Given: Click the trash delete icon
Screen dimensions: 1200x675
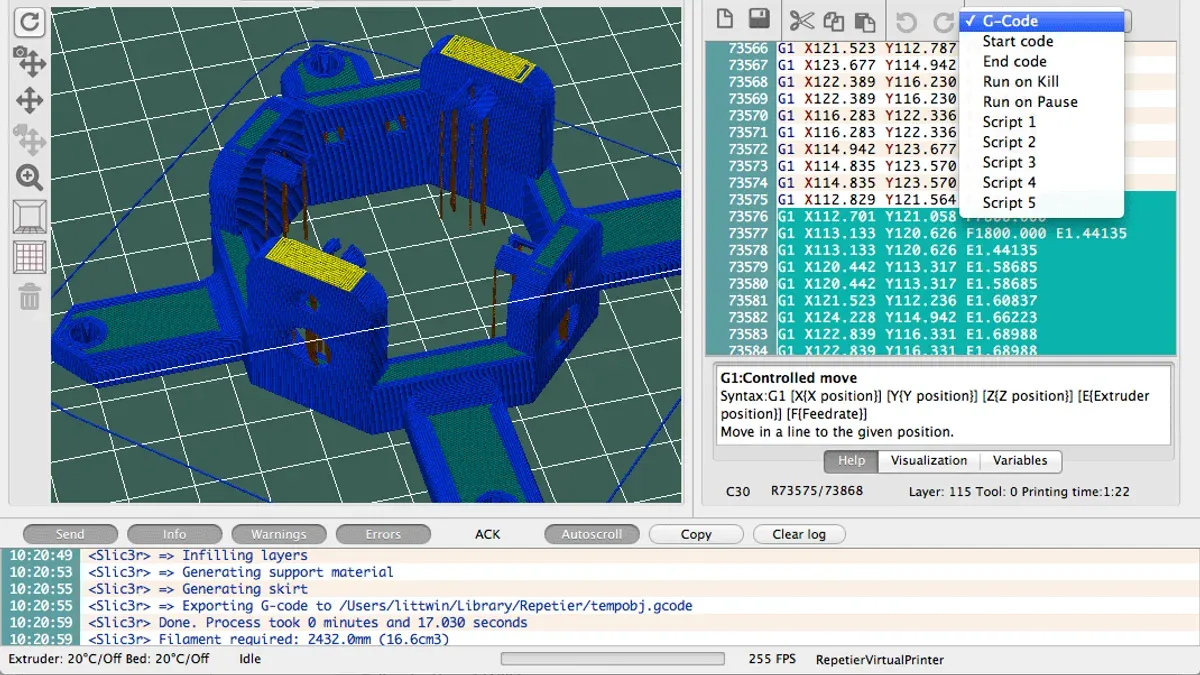Looking at the screenshot, I should [x=29, y=296].
